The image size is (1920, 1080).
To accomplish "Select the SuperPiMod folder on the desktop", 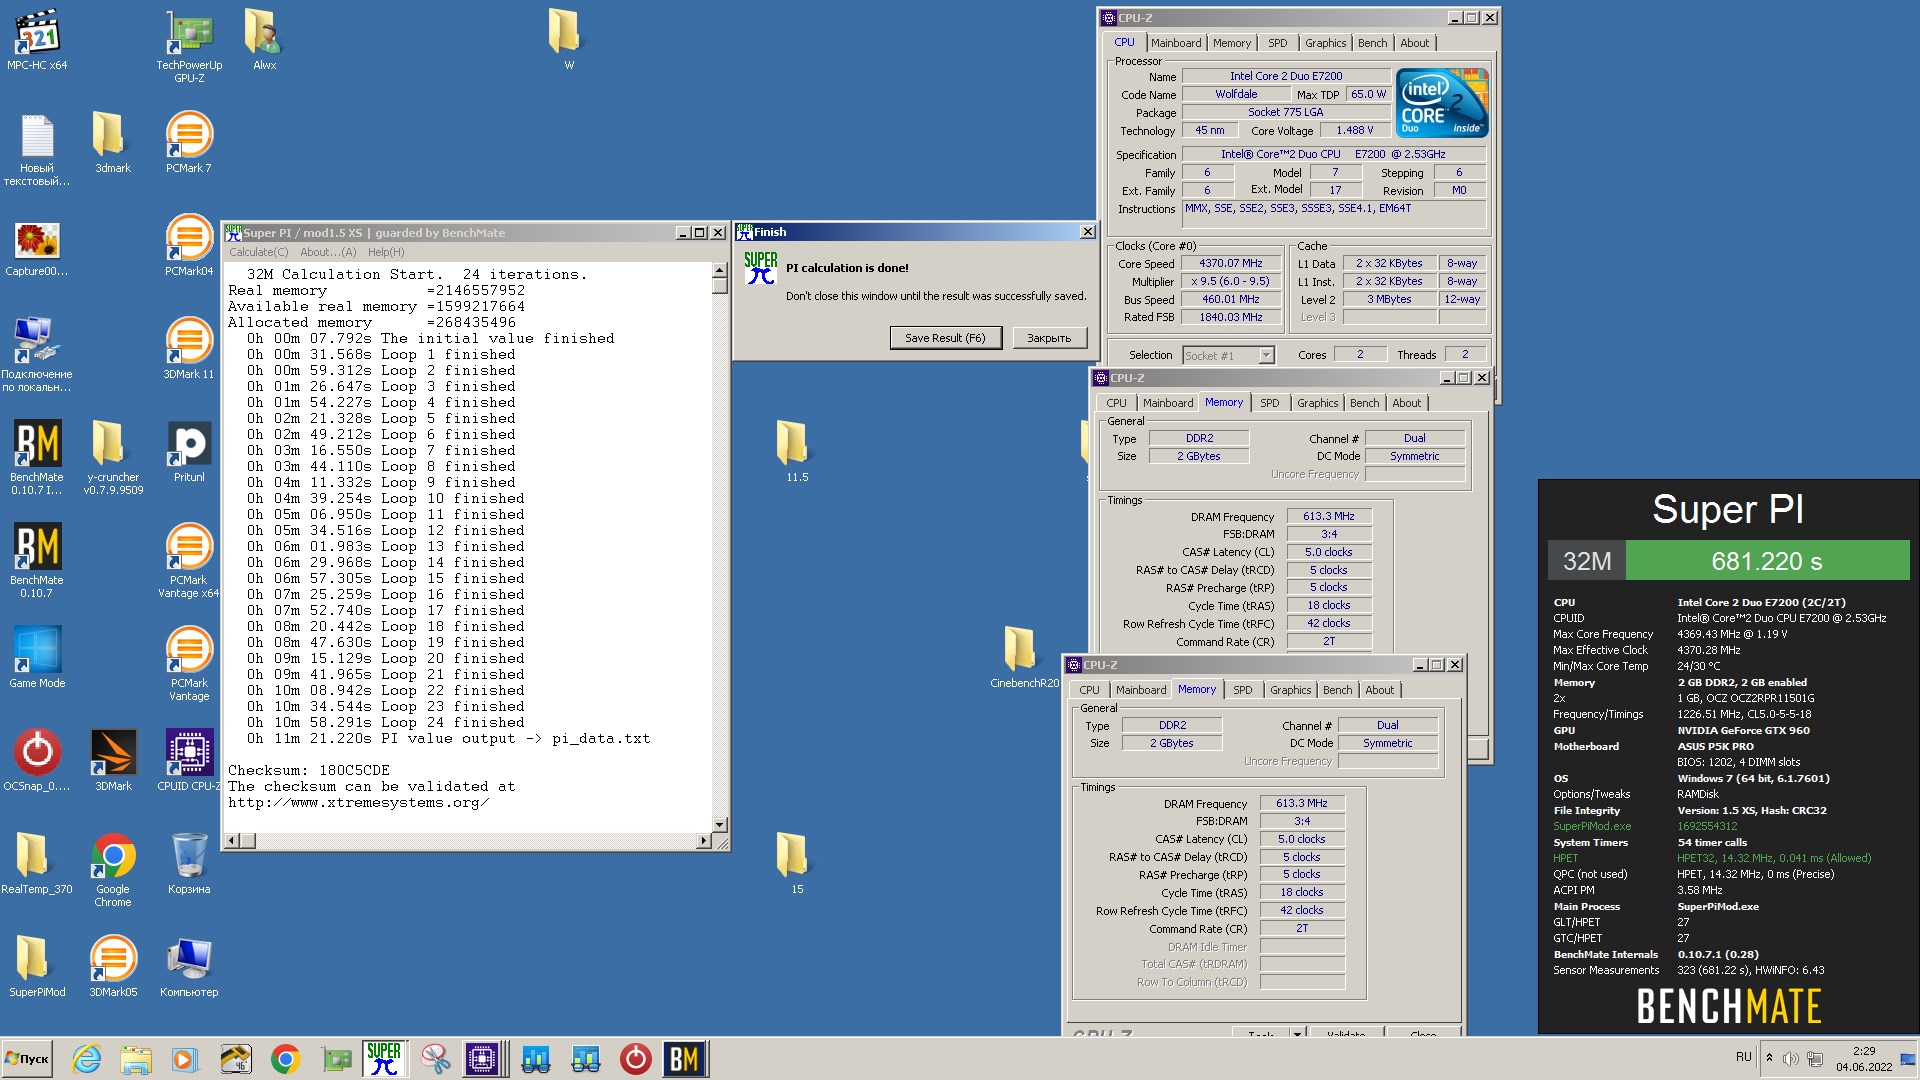I will pos(37,966).
